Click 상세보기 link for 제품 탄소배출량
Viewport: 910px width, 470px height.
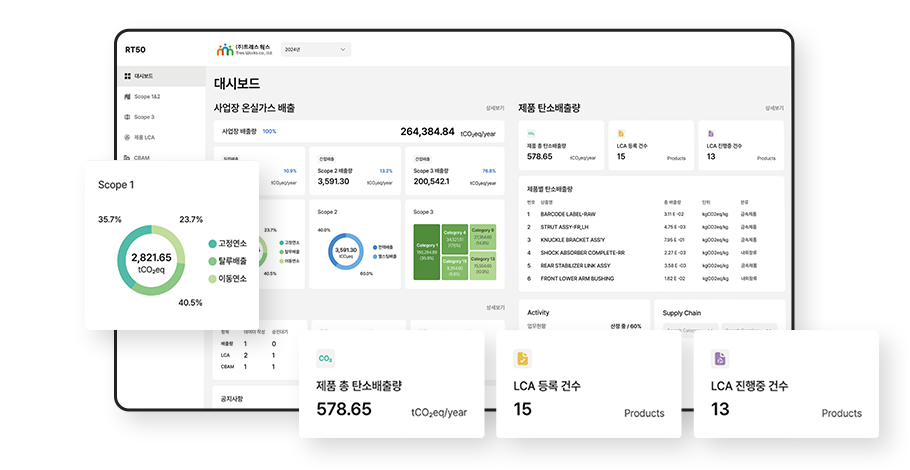[x=774, y=109]
